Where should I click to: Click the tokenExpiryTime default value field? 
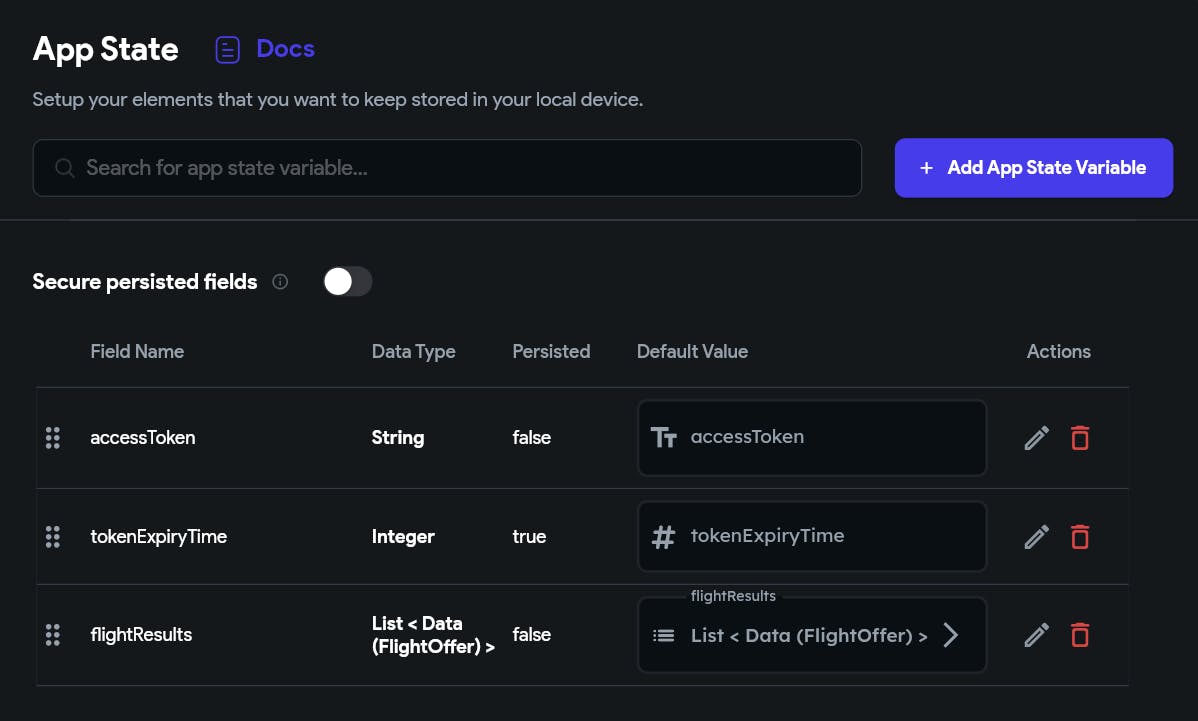812,537
